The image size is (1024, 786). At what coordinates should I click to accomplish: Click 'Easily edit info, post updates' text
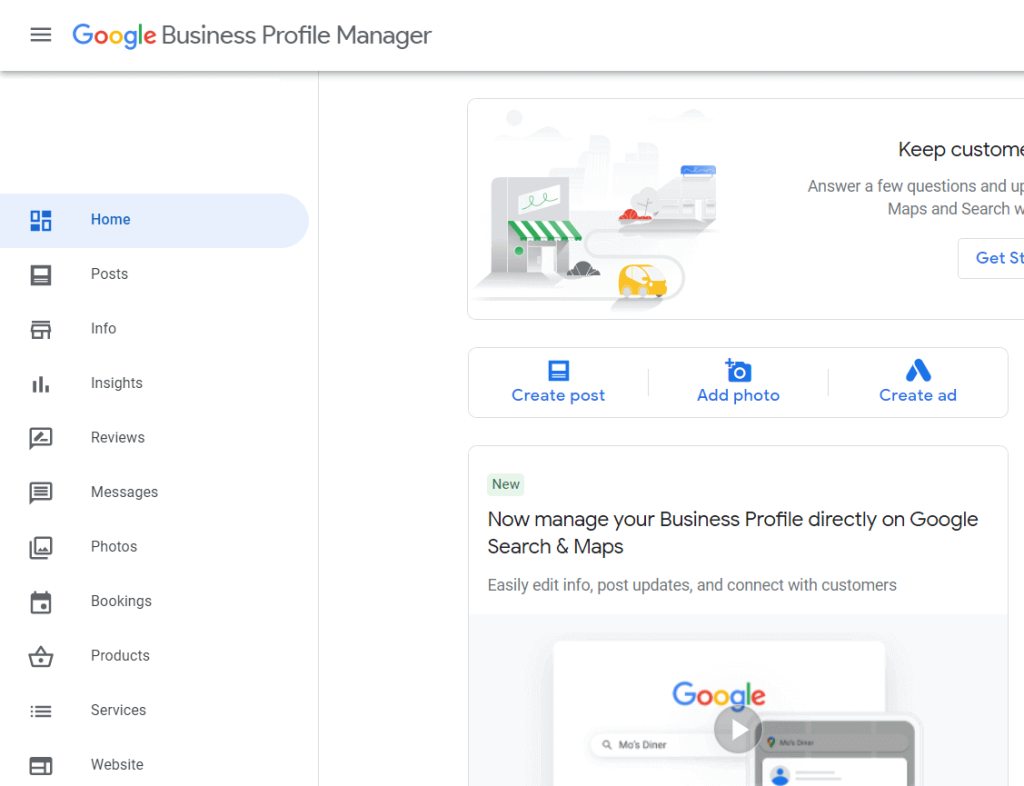pyautogui.click(x=692, y=585)
